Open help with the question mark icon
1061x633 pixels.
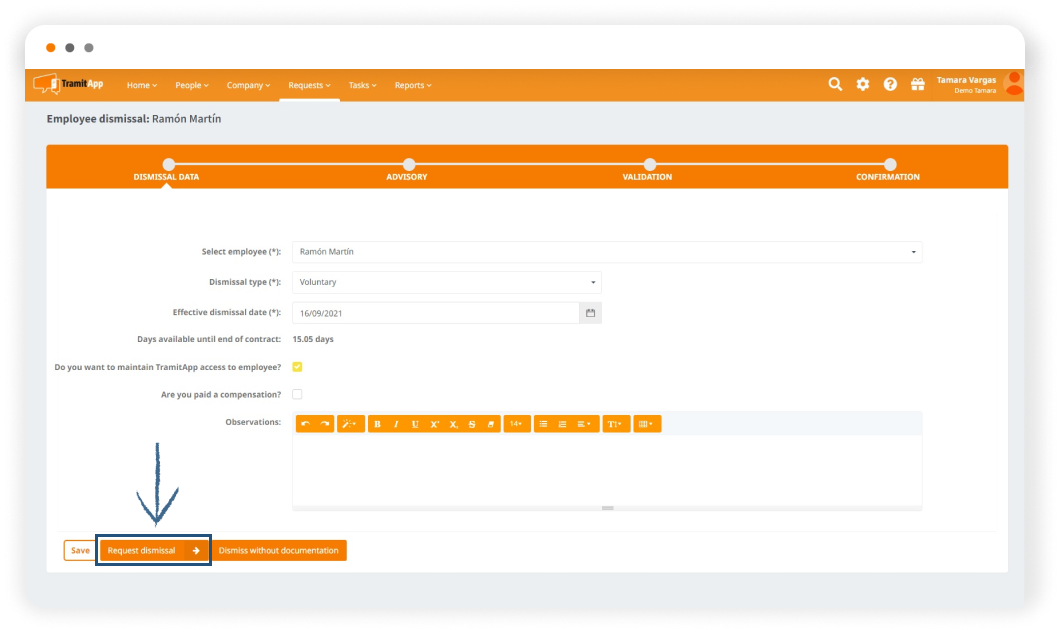pos(890,85)
